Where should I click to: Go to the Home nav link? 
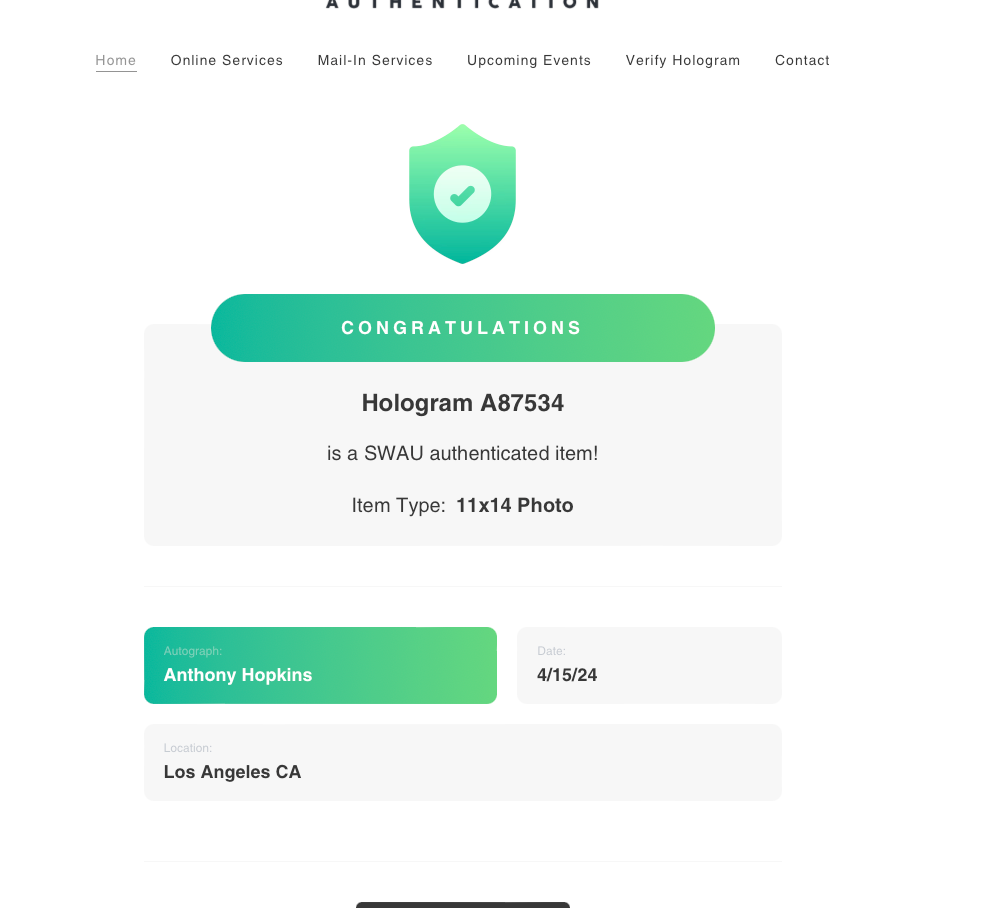click(116, 61)
